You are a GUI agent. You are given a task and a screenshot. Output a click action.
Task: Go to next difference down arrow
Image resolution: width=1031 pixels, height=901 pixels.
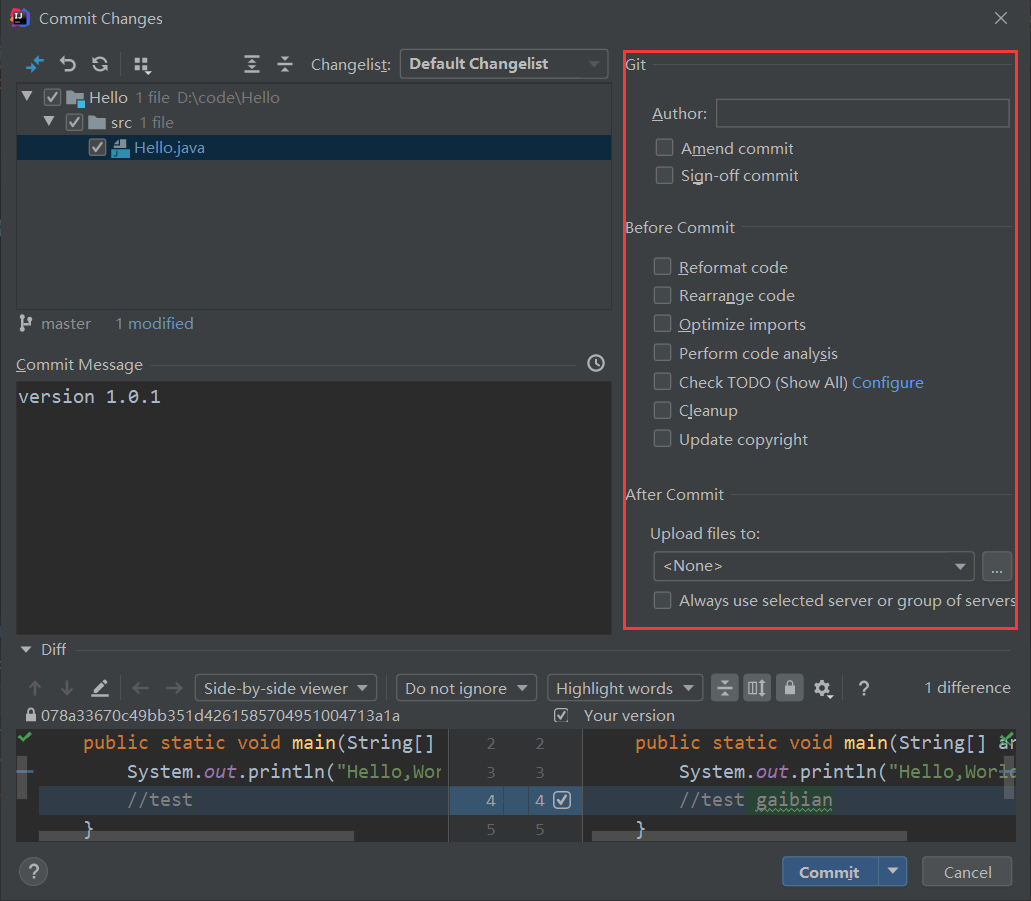tap(66, 689)
